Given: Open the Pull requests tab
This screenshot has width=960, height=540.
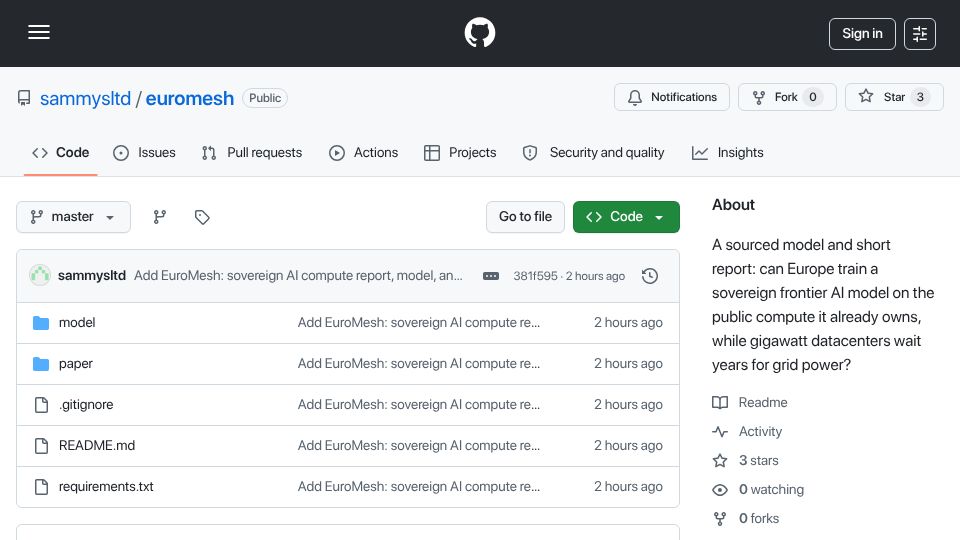Looking at the screenshot, I should pyautogui.click(x=252, y=152).
